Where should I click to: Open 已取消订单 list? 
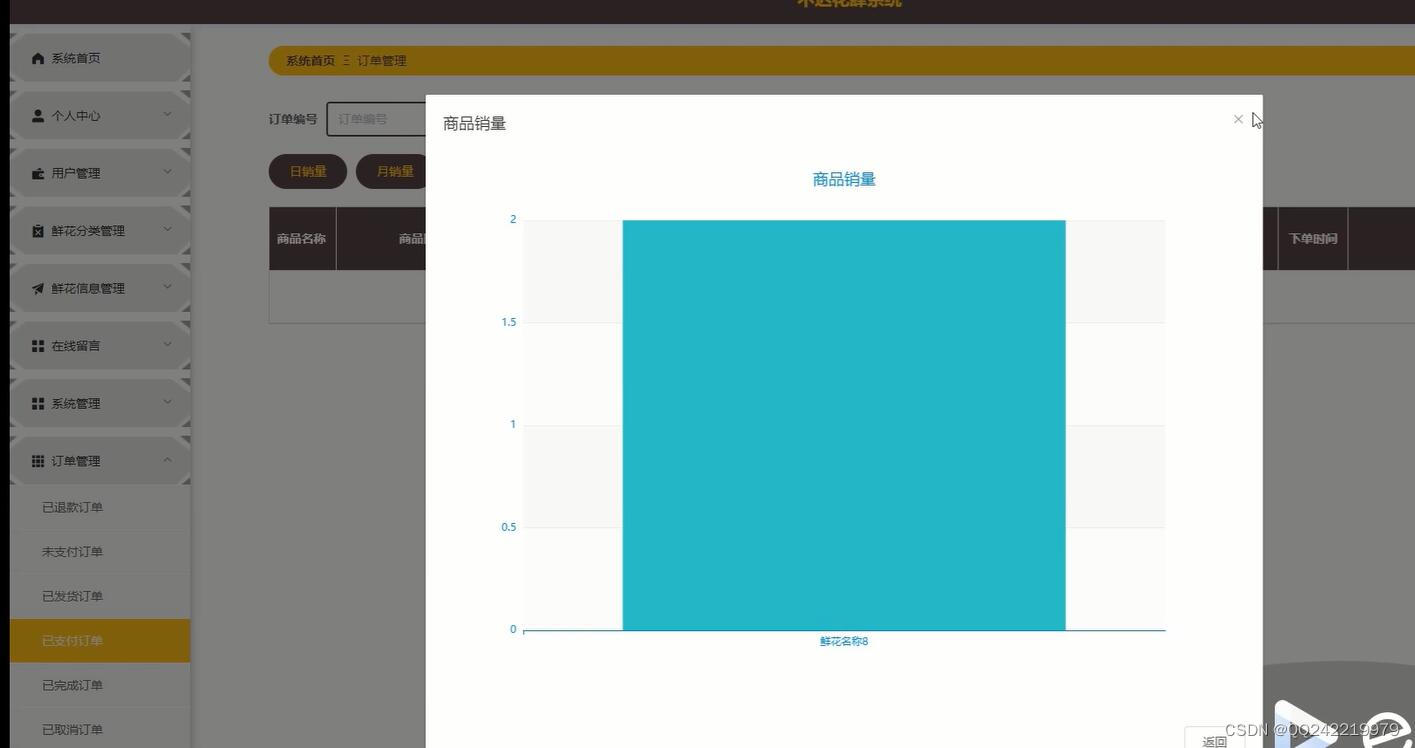71,729
